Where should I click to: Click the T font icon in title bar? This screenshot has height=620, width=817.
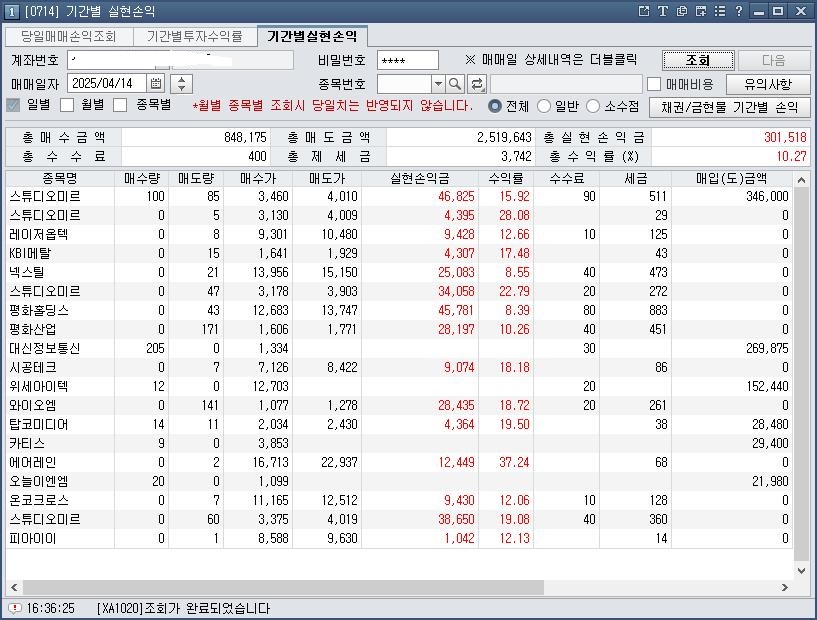[662, 11]
